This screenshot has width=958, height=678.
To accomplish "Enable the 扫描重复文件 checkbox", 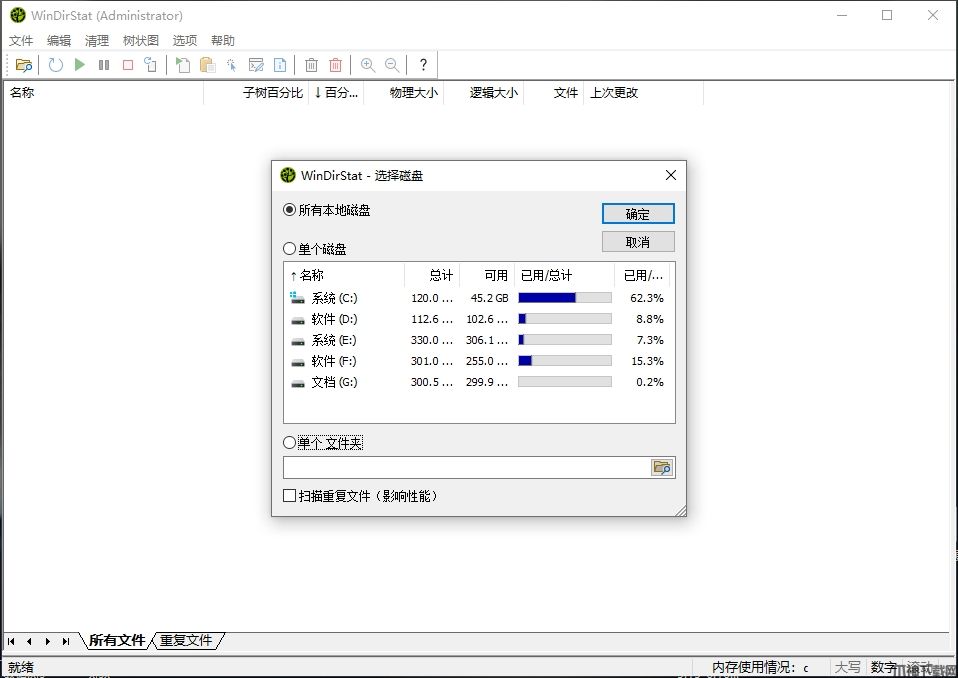I will 290,495.
